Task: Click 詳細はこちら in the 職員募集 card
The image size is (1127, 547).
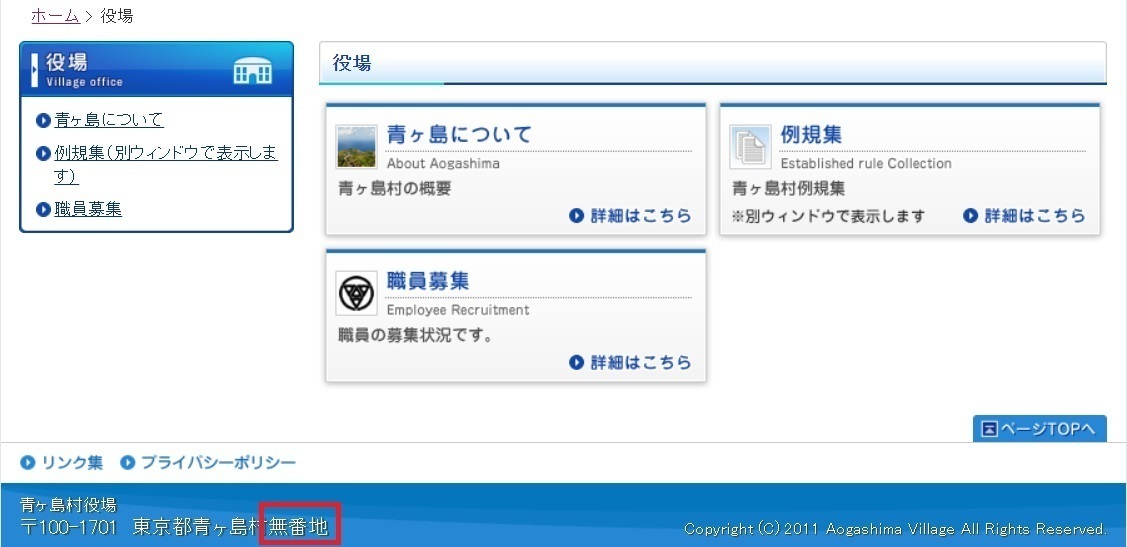Action: coord(630,362)
